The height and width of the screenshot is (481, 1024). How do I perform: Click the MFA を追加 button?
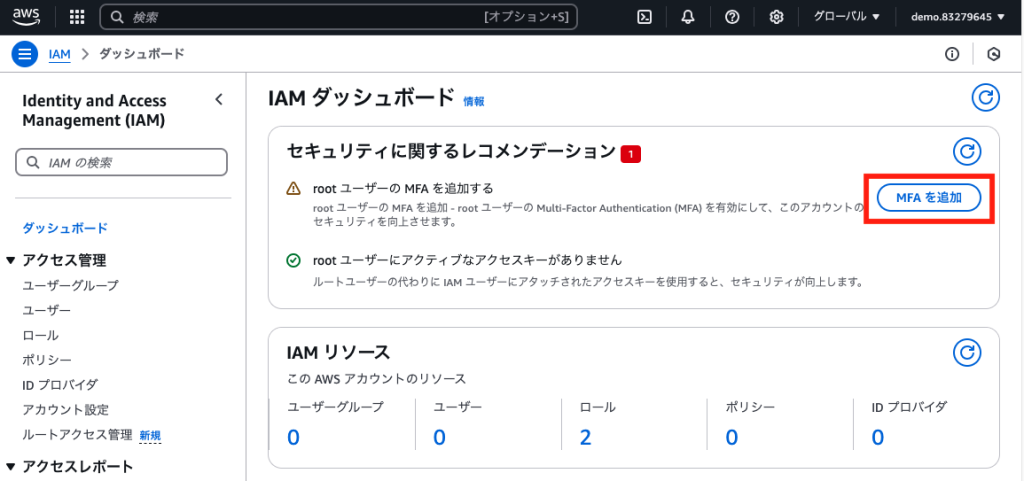(x=929, y=198)
